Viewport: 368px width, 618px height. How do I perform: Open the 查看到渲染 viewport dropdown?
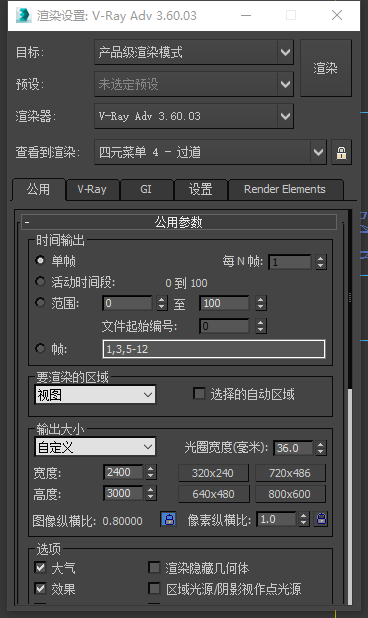click(x=210, y=152)
